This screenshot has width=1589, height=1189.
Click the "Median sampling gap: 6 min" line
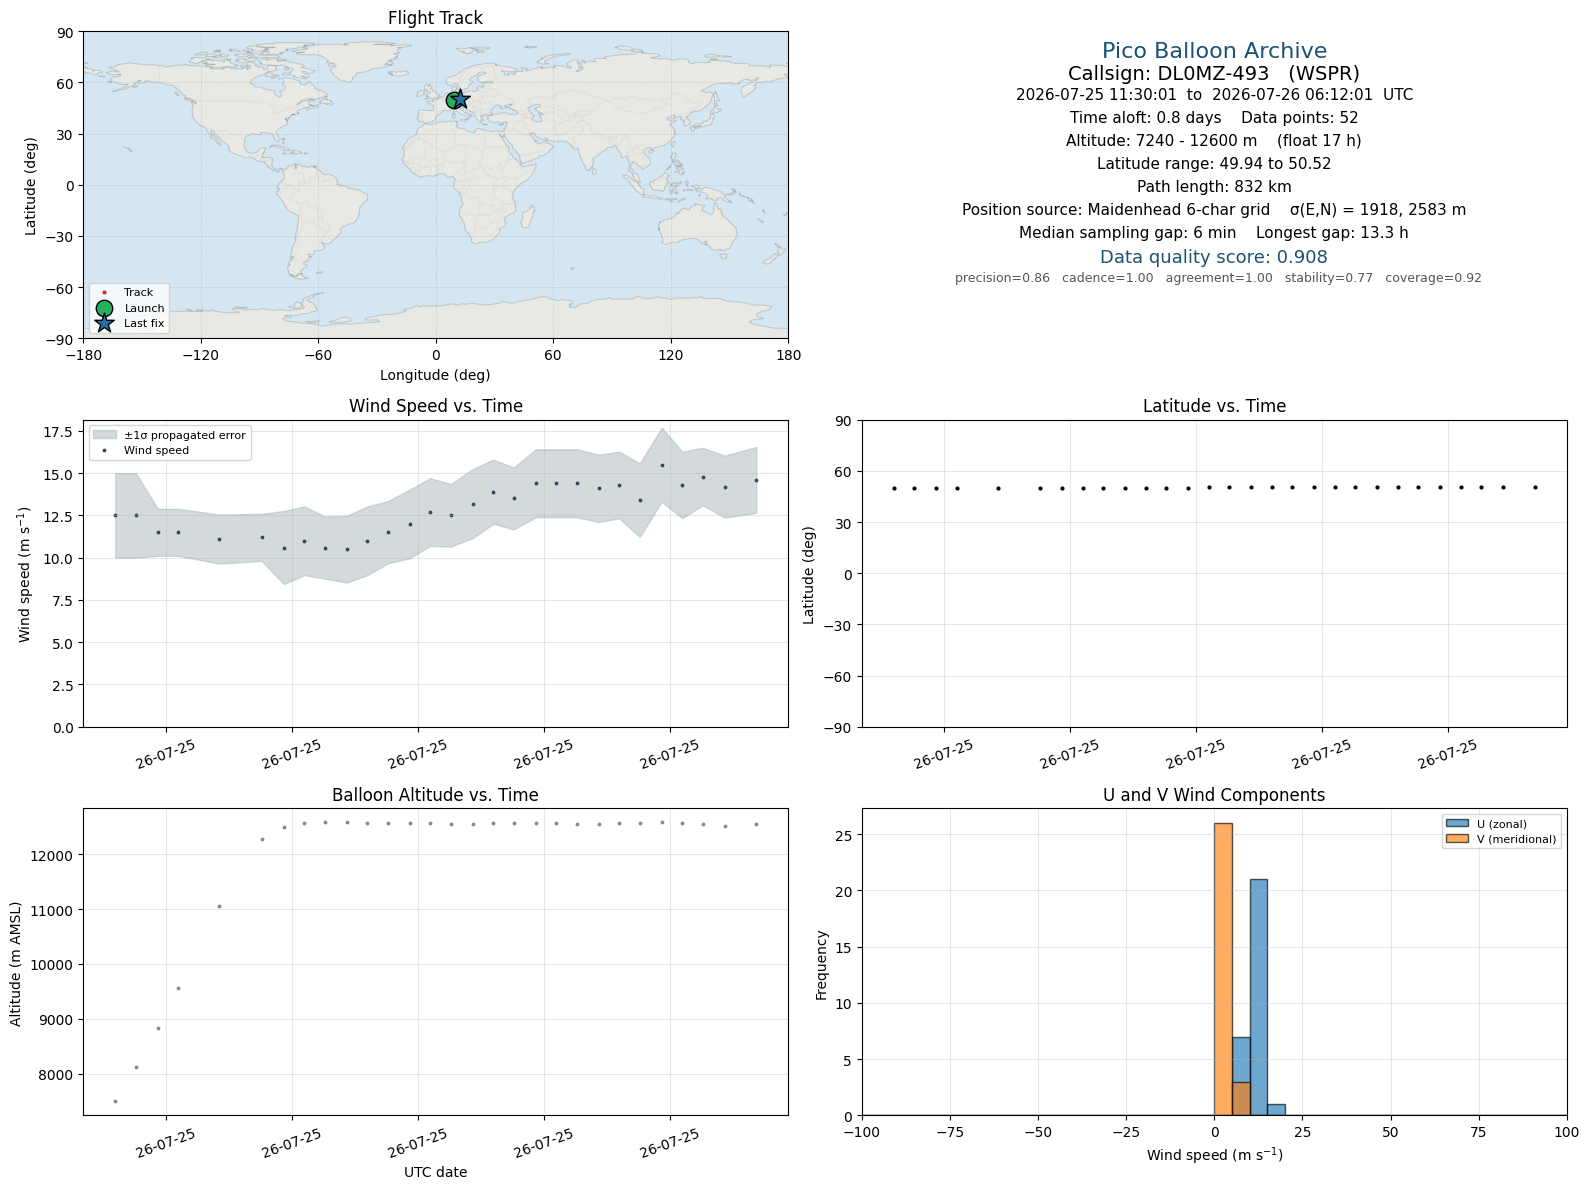click(1214, 233)
